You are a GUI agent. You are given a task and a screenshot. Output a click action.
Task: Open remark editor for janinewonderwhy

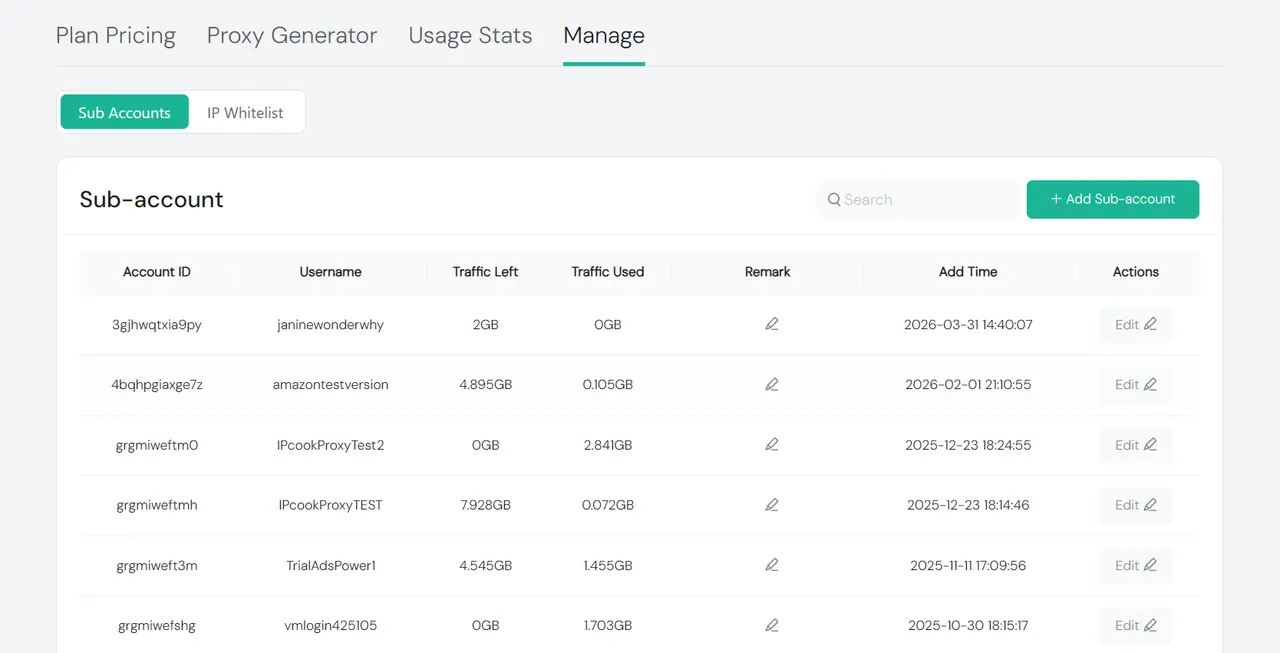point(771,324)
